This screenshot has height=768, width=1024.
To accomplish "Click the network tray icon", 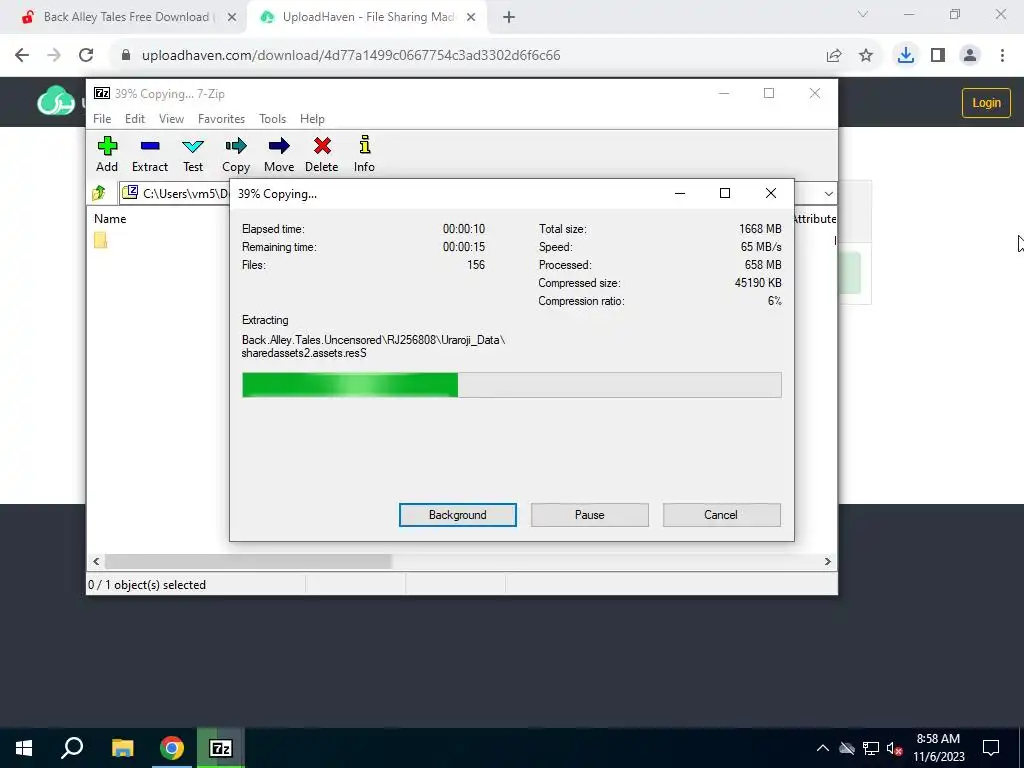I will pyautogui.click(x=871, y=748).
